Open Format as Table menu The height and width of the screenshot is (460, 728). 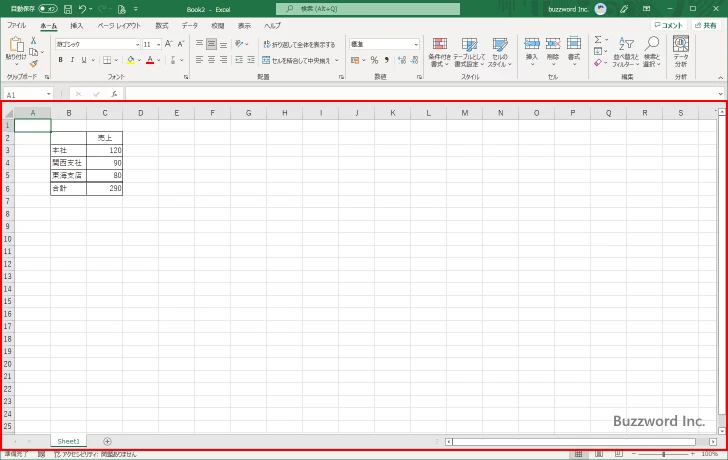pos(469,52)
